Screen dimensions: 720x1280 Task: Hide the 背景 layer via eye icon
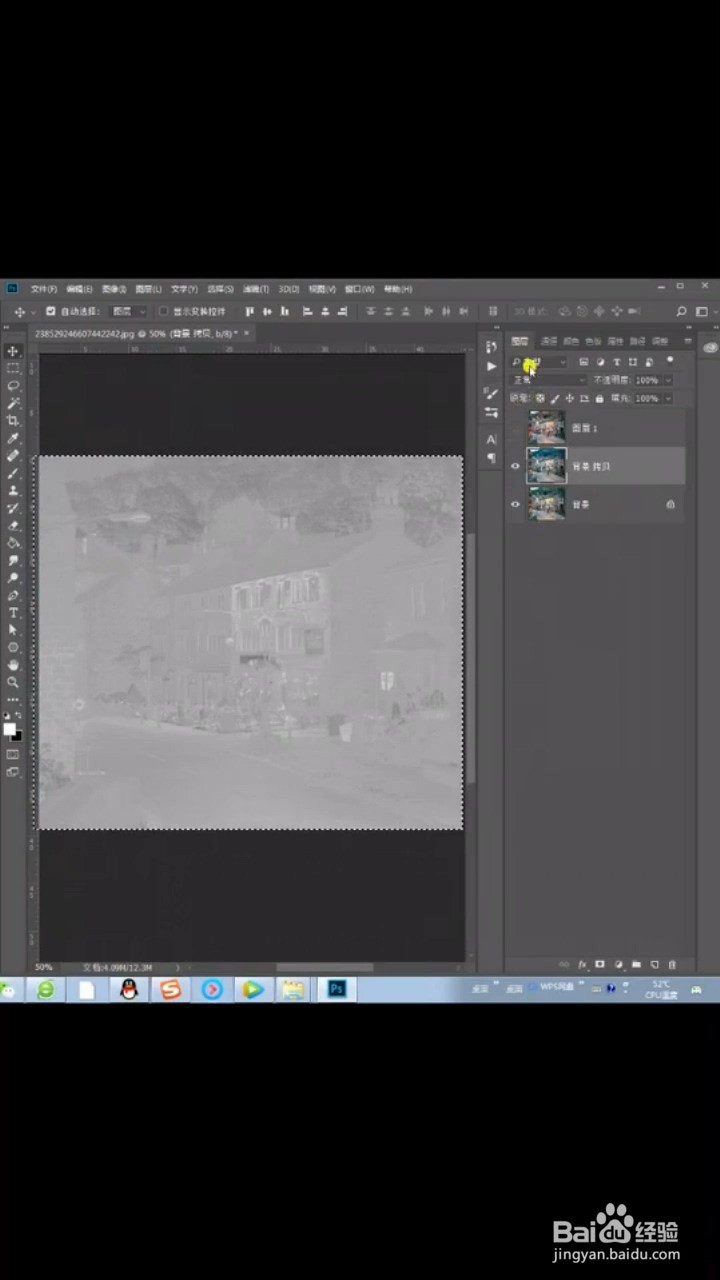tap(516, 504)
